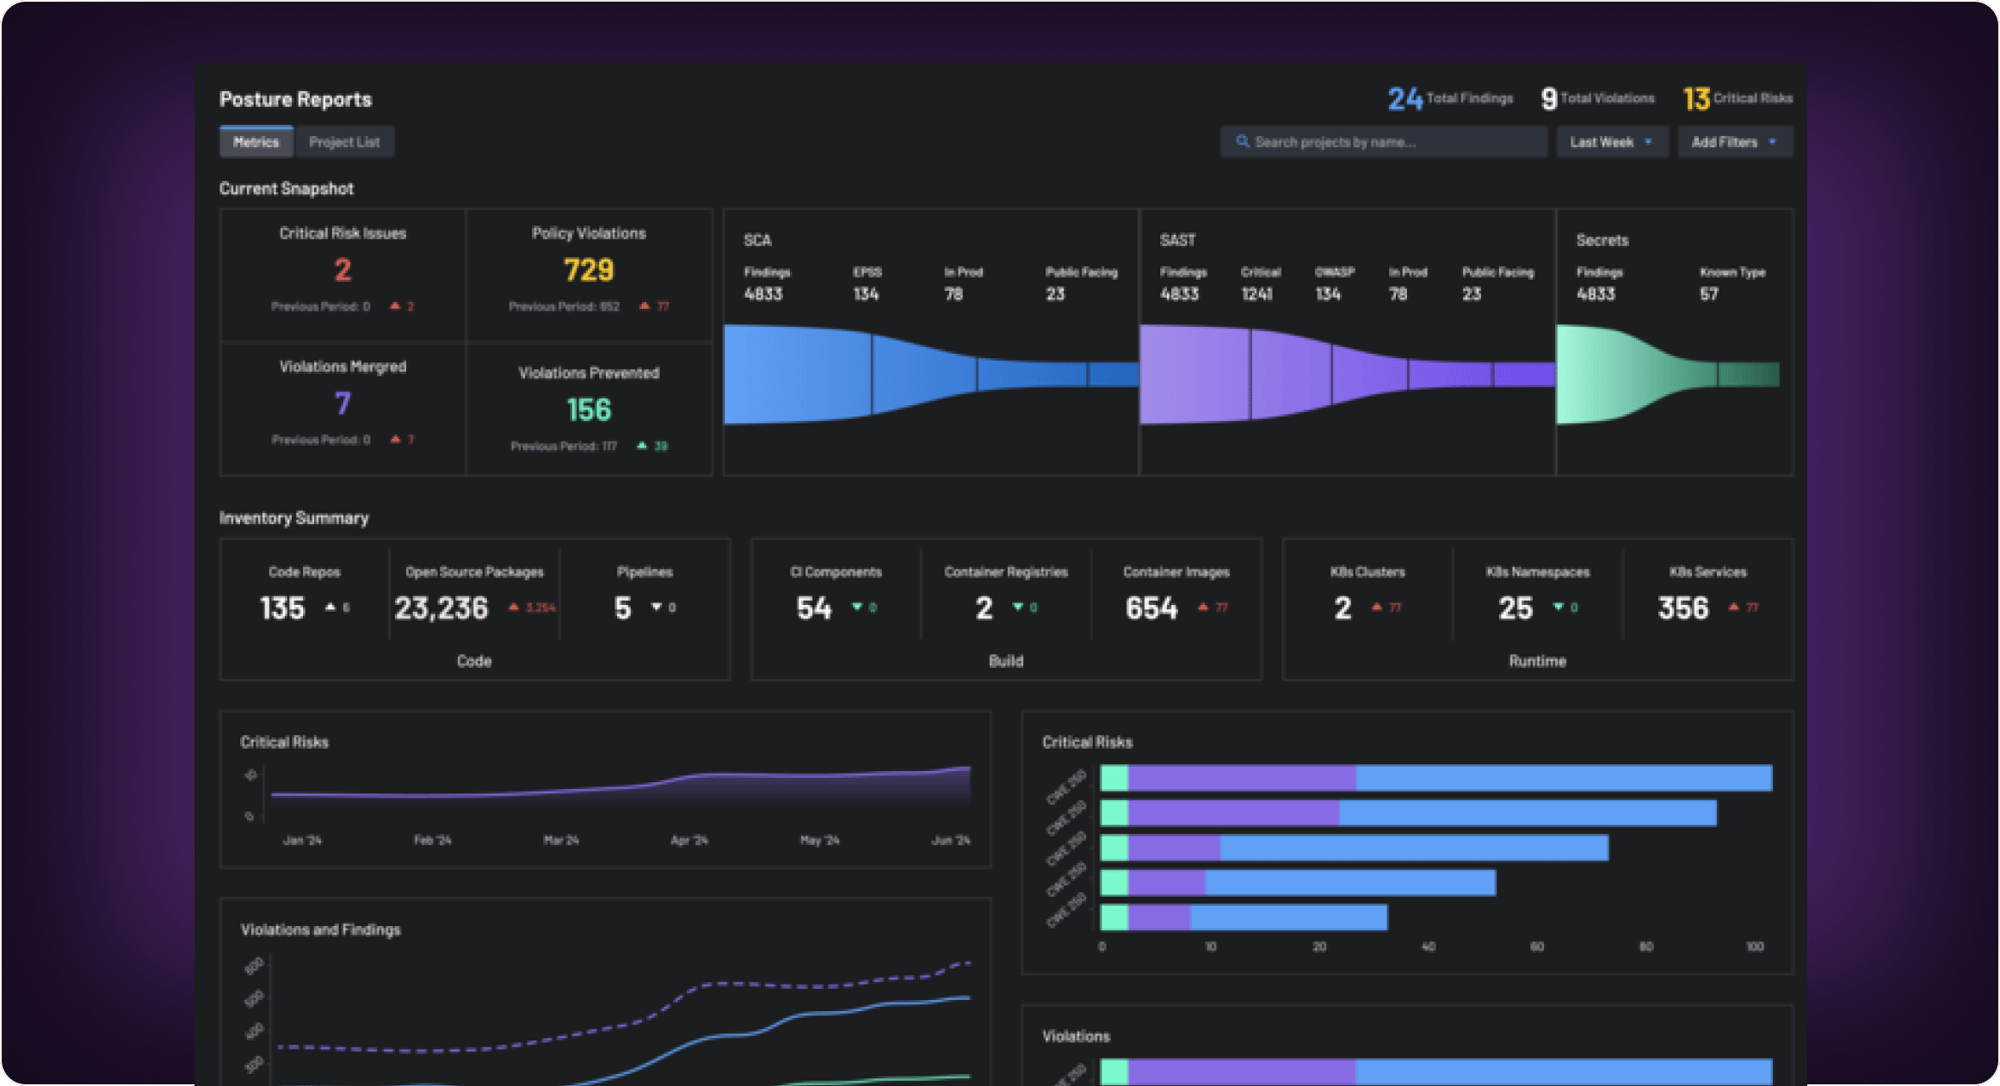Open the Last Week time range dropdown
This screenshot has width=2000, height=1086.
pyautogui.click(x=1612, y=142)
